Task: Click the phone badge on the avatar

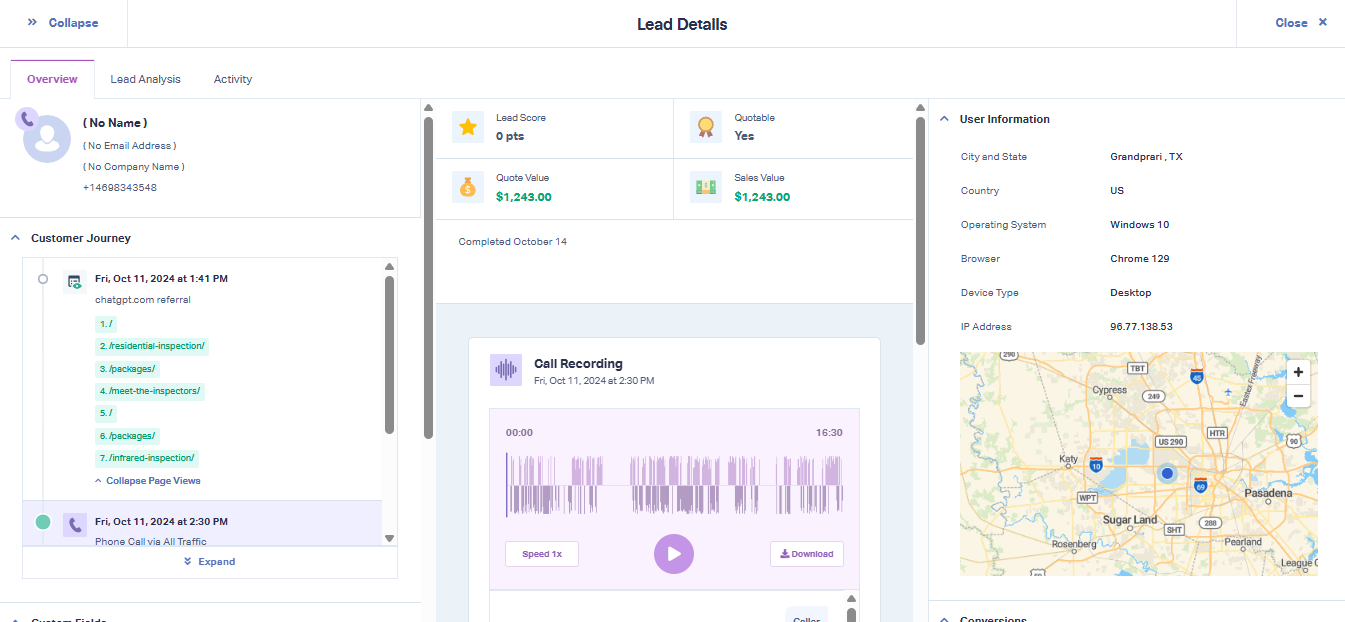Action: [x=27, y=119]
